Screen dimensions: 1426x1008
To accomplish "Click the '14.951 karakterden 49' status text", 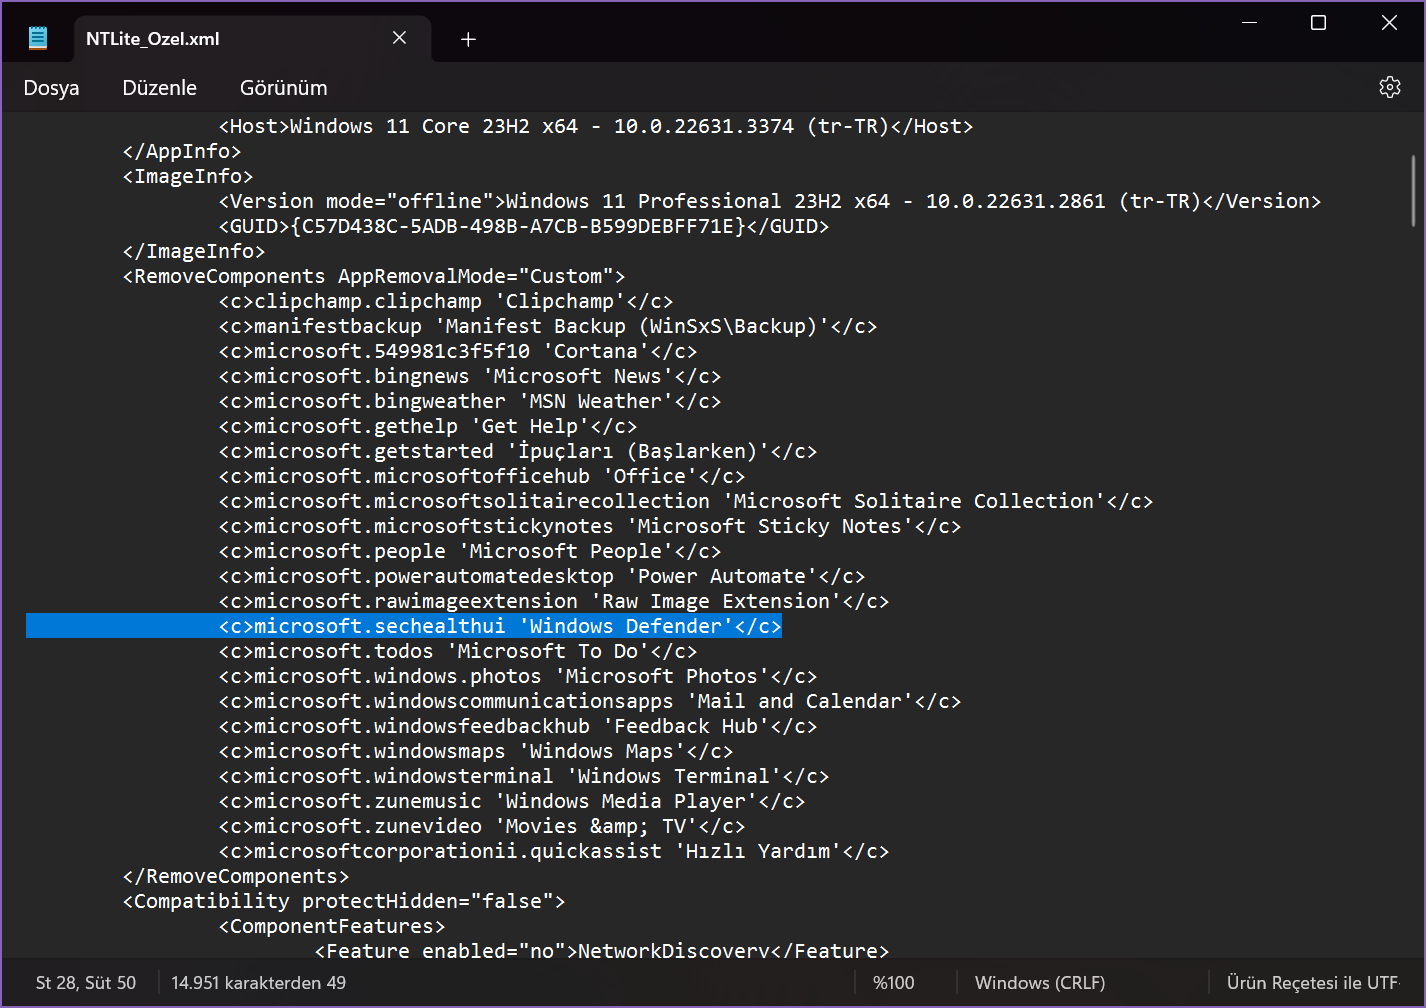I will pyautogui.click(x=259, y=983).
